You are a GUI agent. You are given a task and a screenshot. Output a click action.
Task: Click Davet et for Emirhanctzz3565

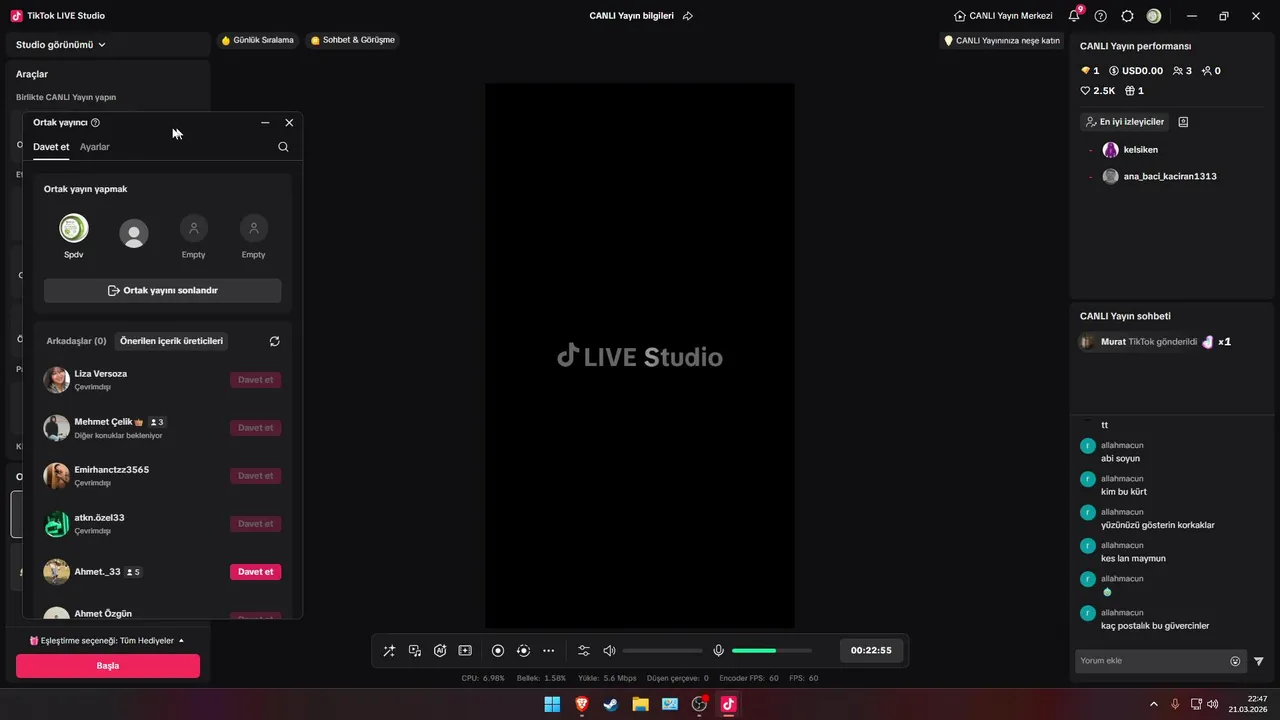coord(255,476)
